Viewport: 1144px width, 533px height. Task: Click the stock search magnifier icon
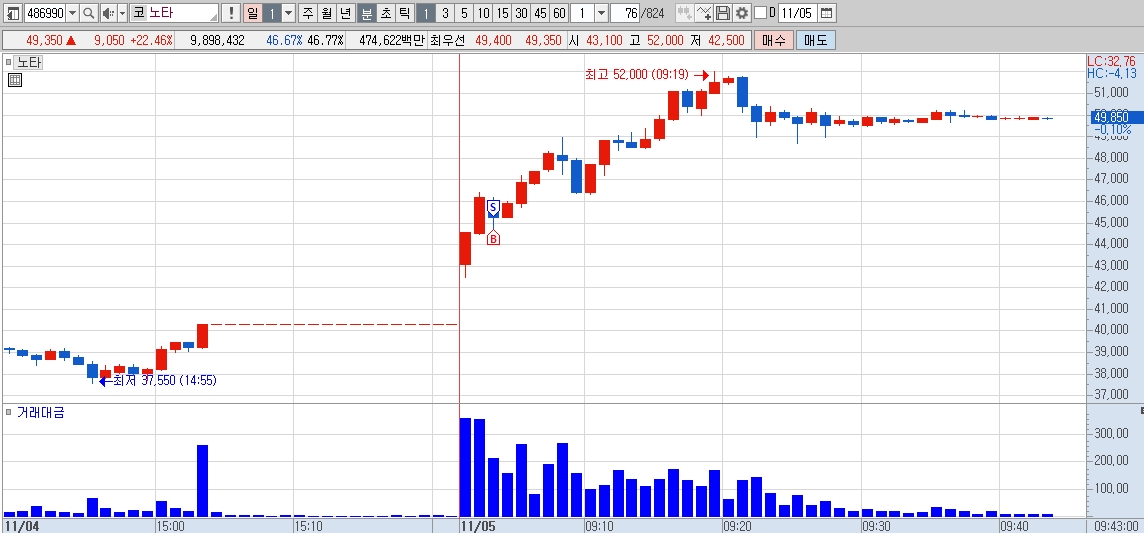88,13
